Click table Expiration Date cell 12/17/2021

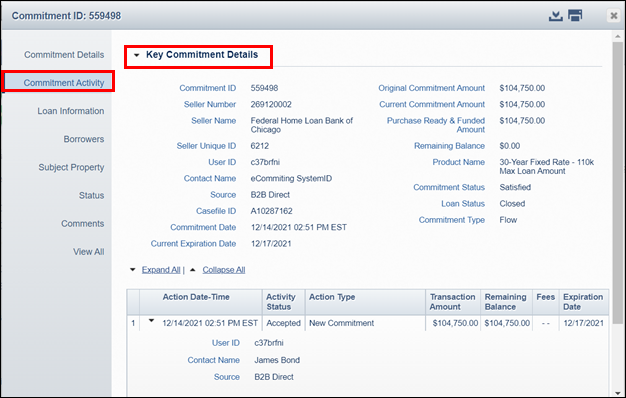[583, 323]
